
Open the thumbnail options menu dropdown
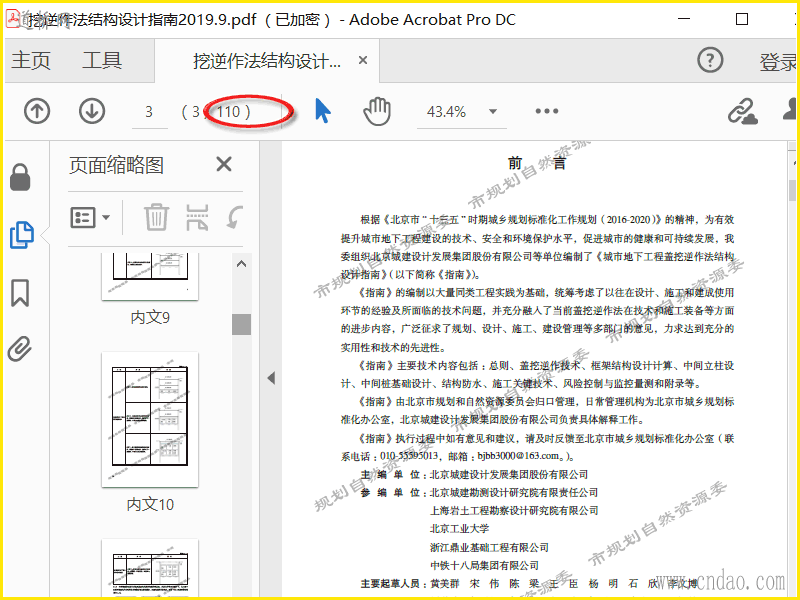90,218
